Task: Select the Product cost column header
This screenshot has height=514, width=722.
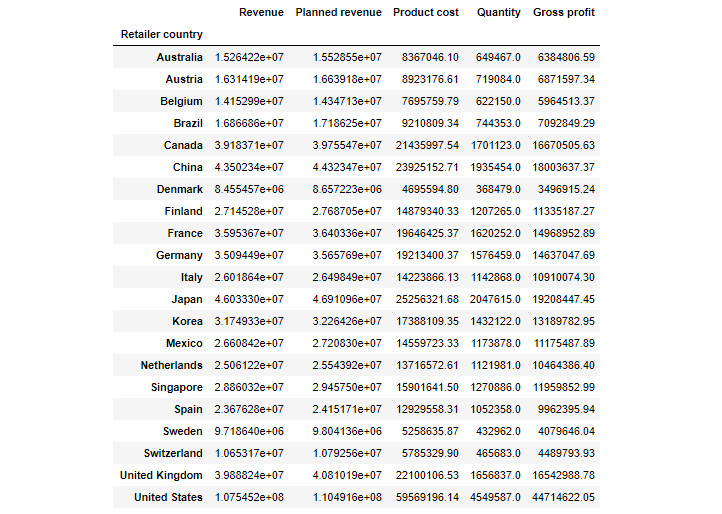Action: coord(426,13)
